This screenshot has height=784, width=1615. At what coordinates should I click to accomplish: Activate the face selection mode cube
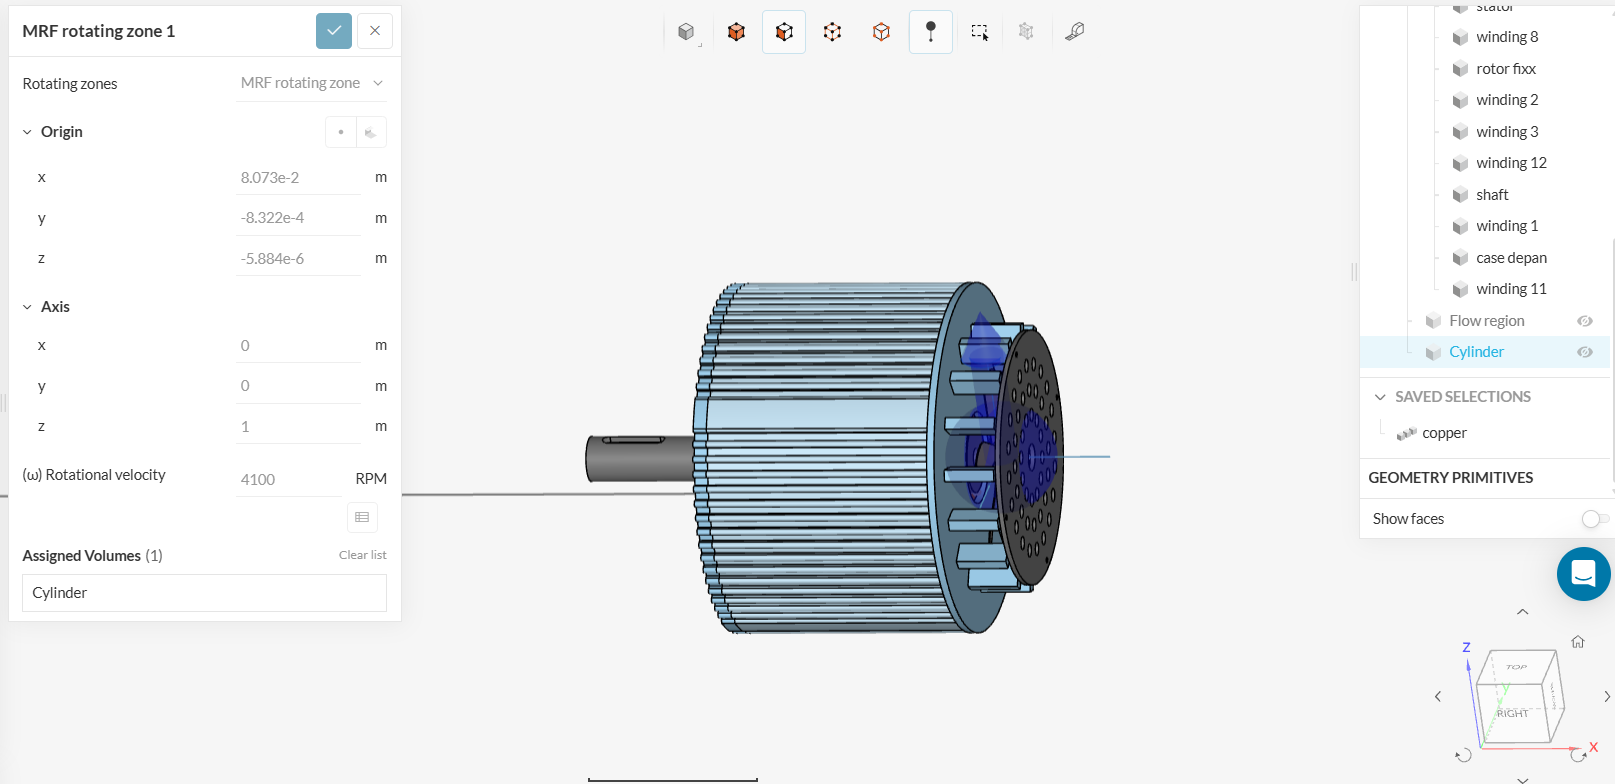tap(784, 32)
